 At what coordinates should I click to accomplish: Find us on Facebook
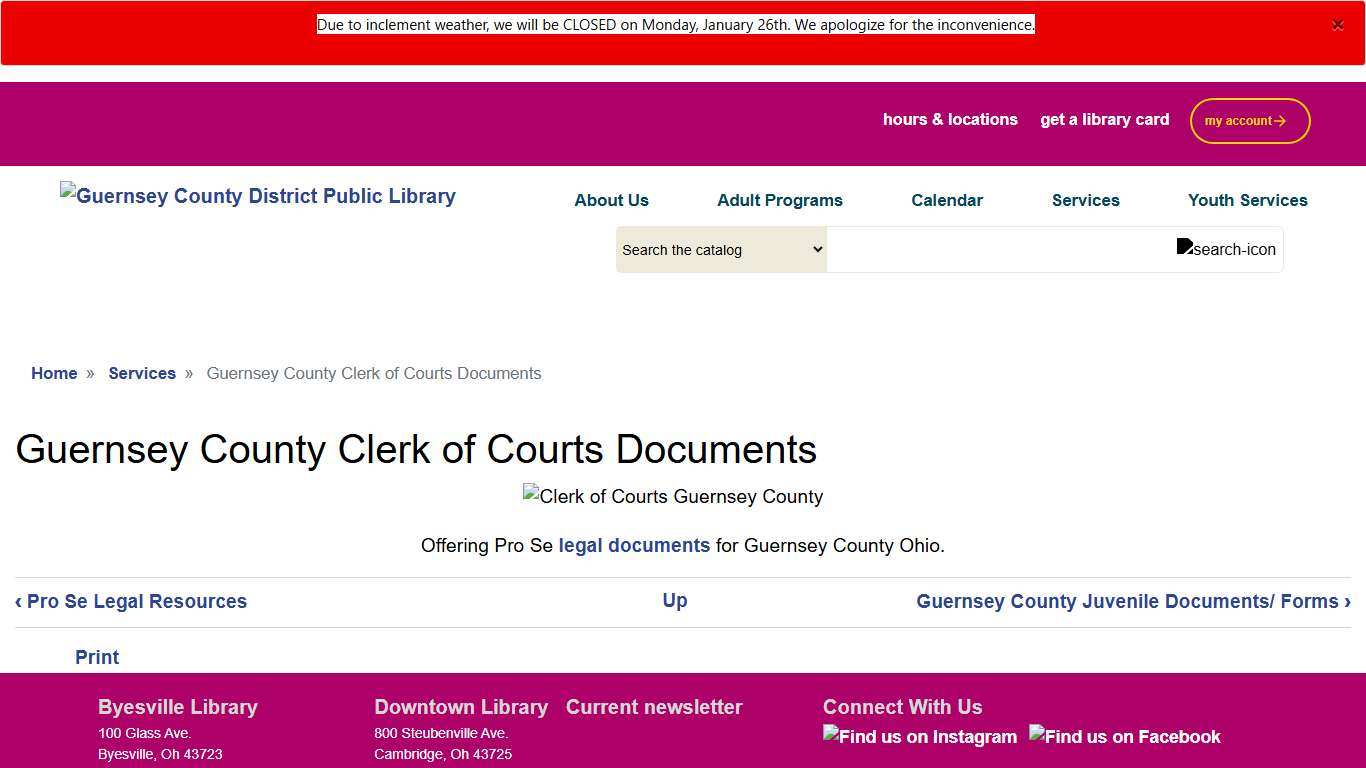click(x=1124, y=737)
